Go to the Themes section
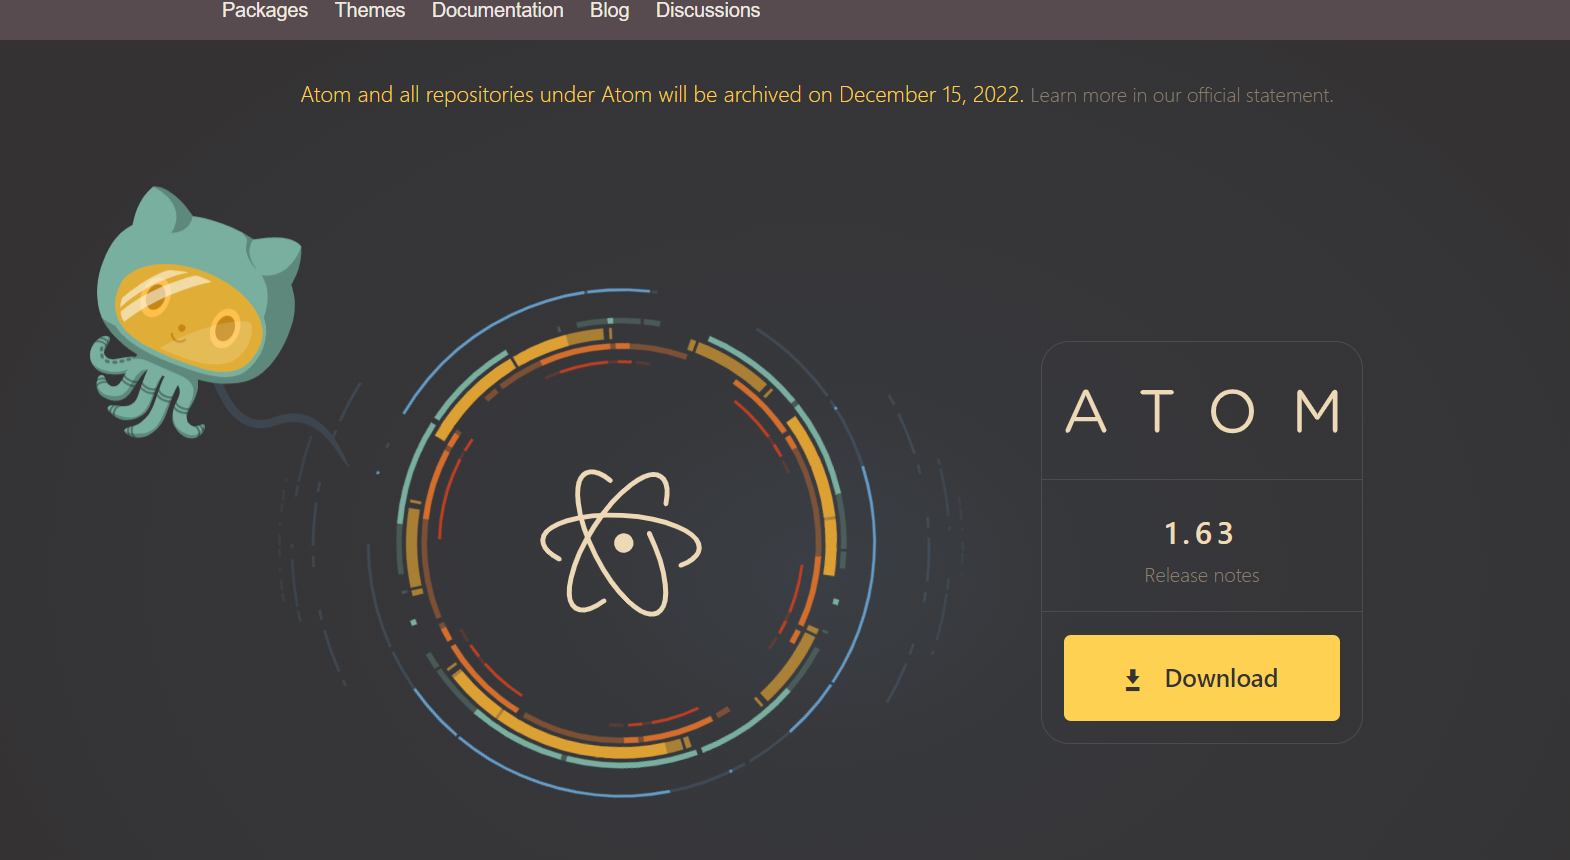 [x=369, y=10]
